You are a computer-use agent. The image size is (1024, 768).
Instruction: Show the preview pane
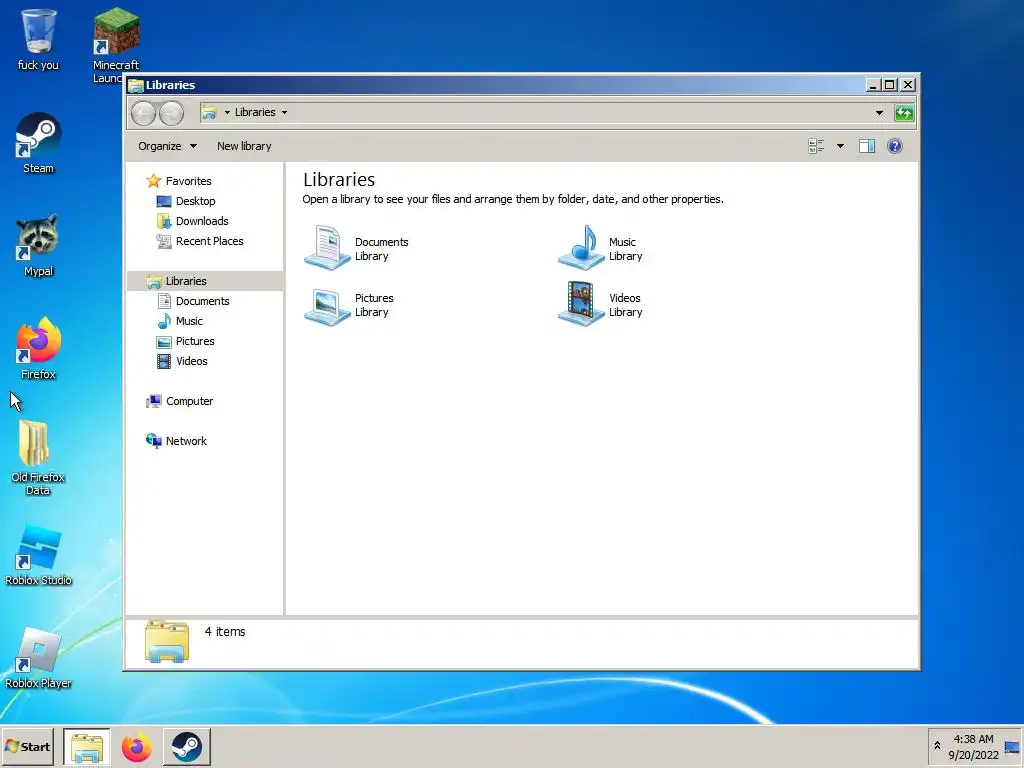(x=867, y=146)
